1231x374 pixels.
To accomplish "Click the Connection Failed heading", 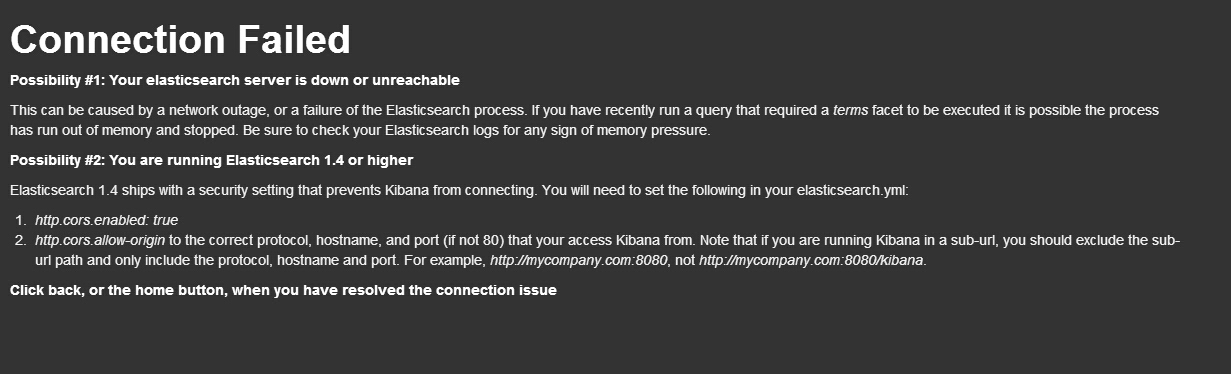I will 180,39.
